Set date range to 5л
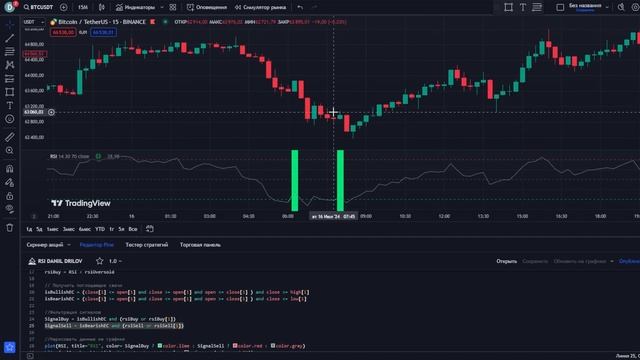The width and height of the screenshot is (640, 360). click(121, 229)
